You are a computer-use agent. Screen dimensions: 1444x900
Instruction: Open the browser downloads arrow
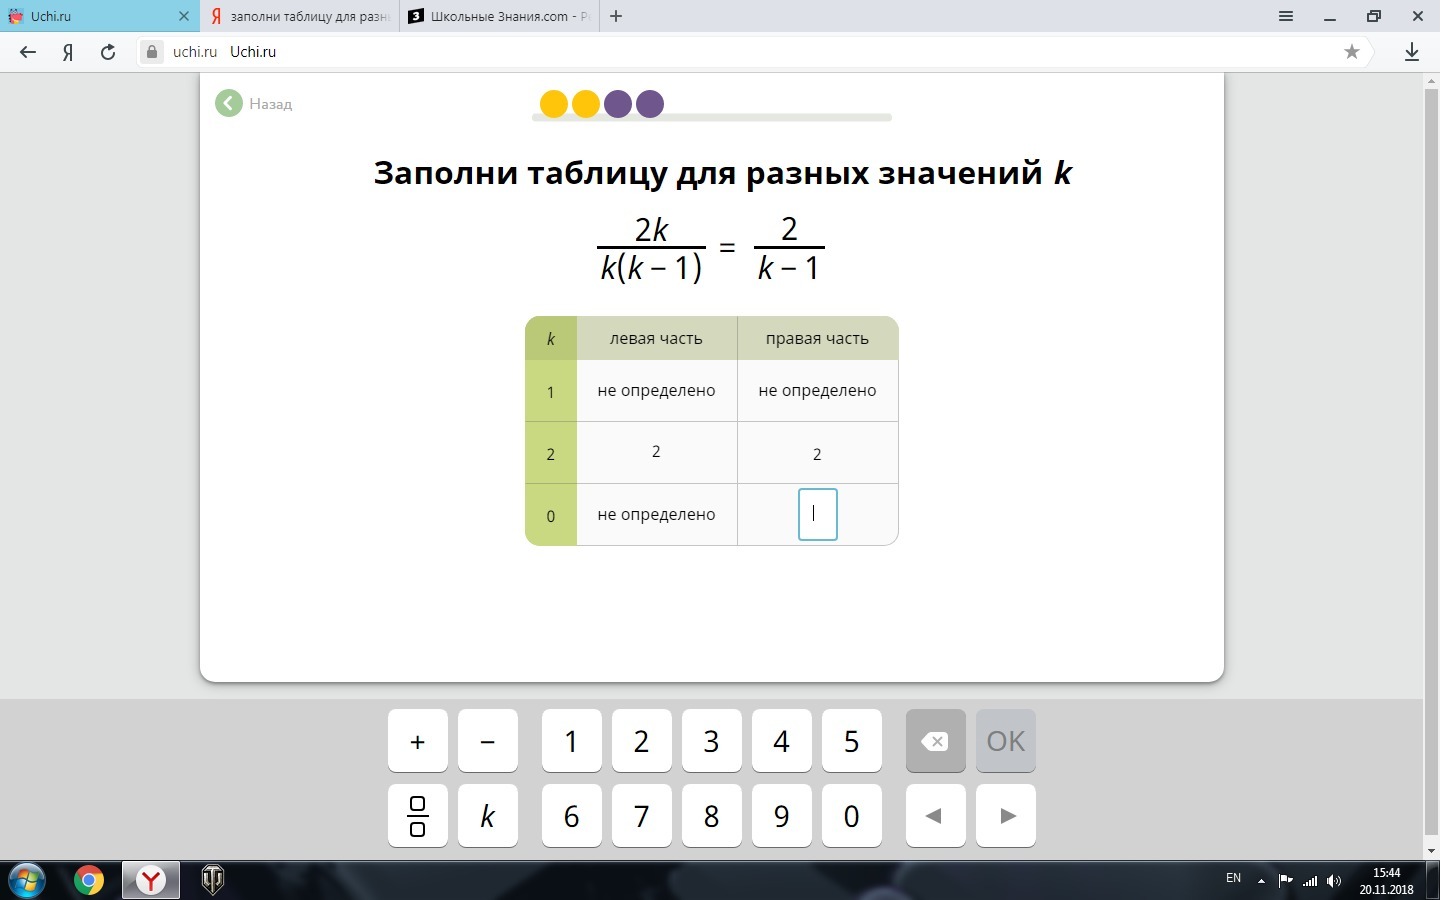[1412, 52]
